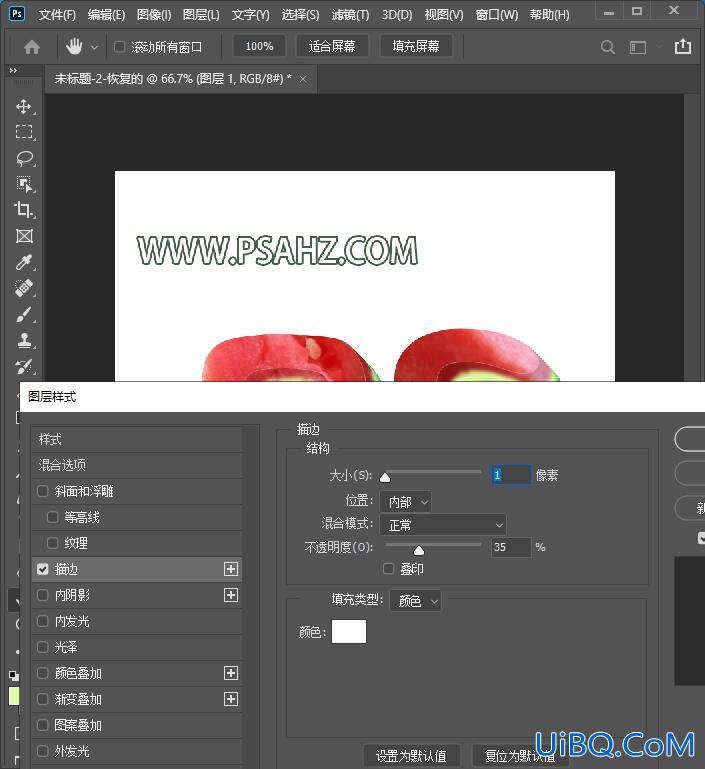The height and width of the screenshot is (769, 705).
Task: Click the 适合屏幕 button
Action: [x=332, y=47]
